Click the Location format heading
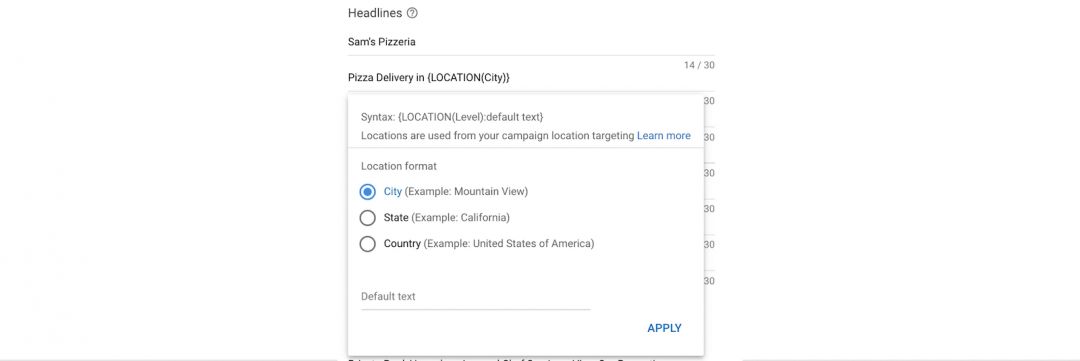The height and width of the screenshot is (361, 1080). (399, 166)
